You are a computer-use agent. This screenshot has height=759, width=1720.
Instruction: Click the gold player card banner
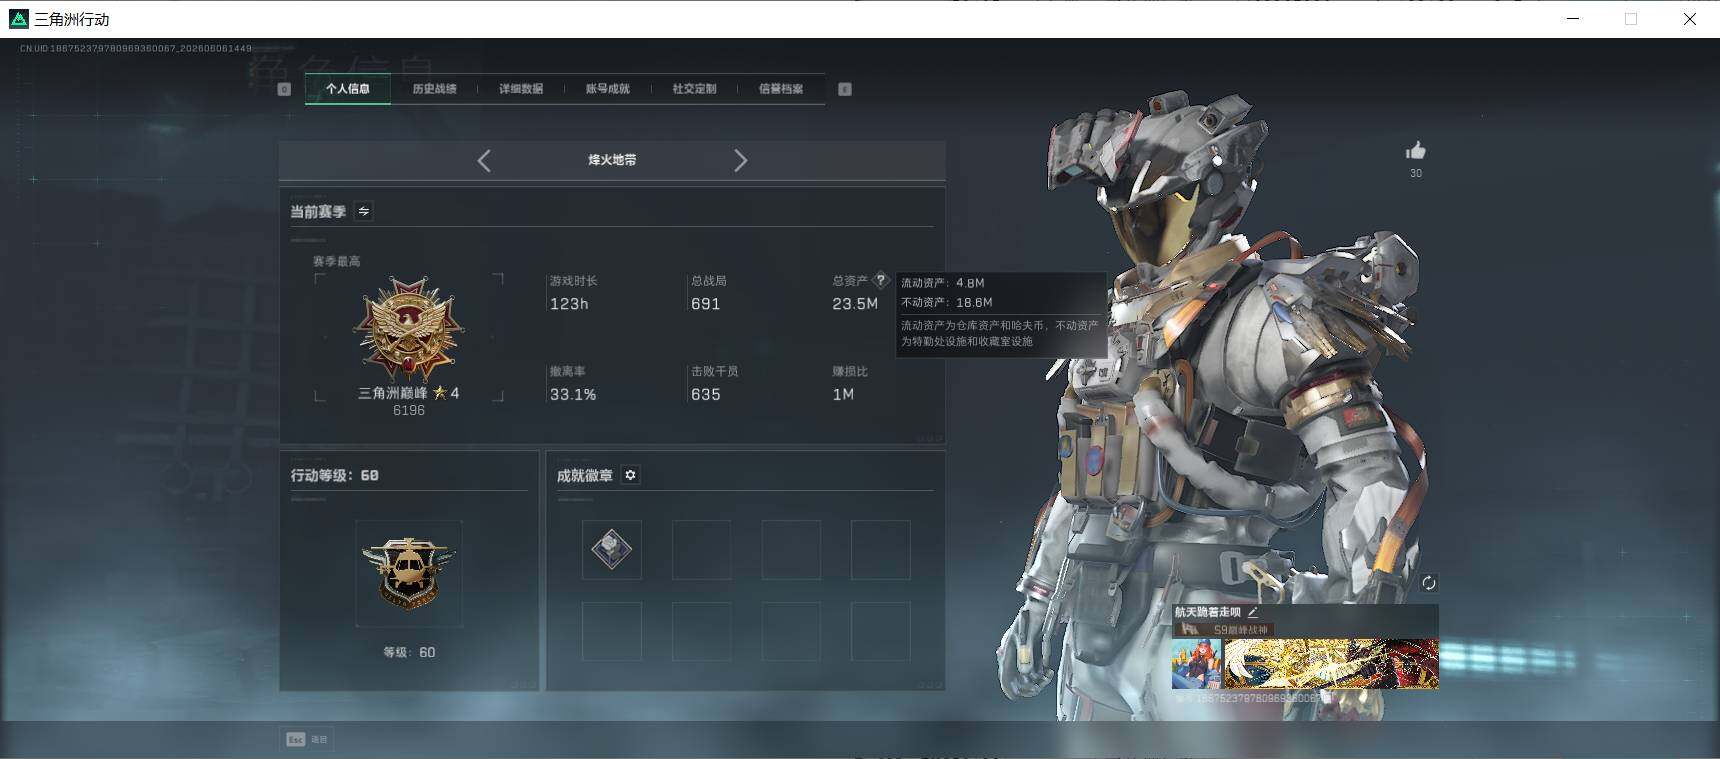point(1331,664)
